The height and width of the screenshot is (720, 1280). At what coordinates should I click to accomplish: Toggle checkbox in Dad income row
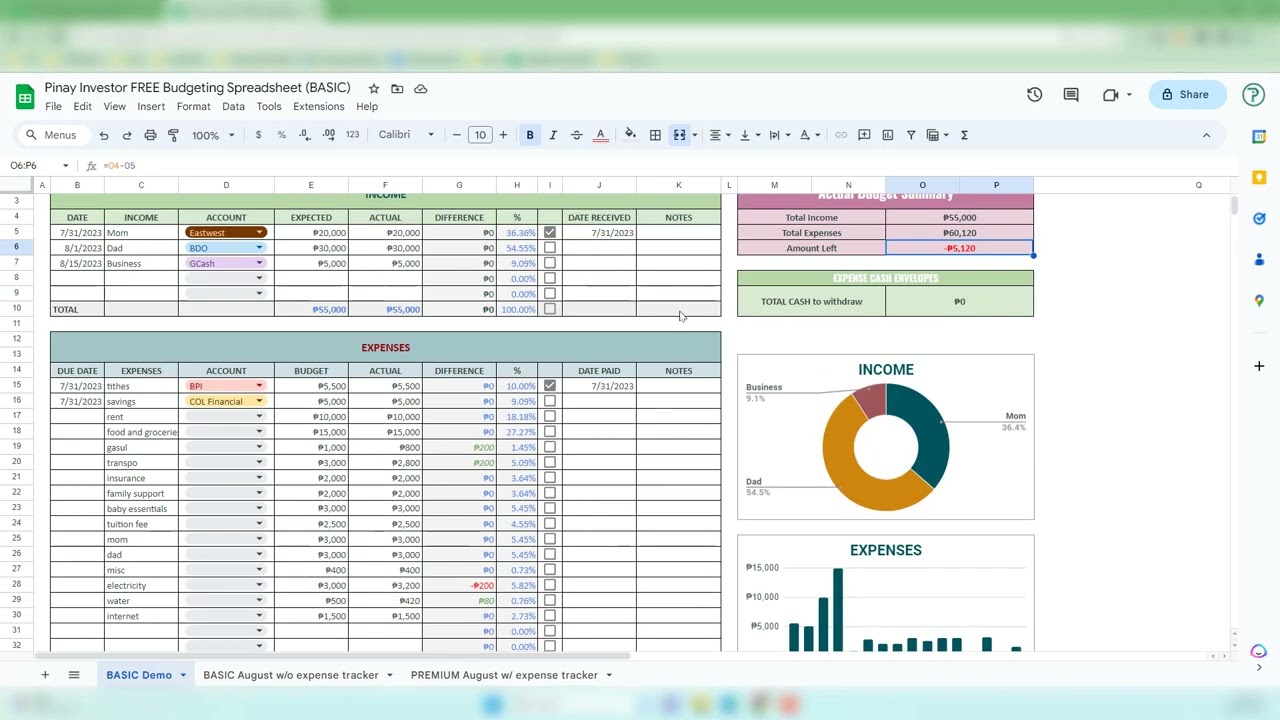coord(549,248)
